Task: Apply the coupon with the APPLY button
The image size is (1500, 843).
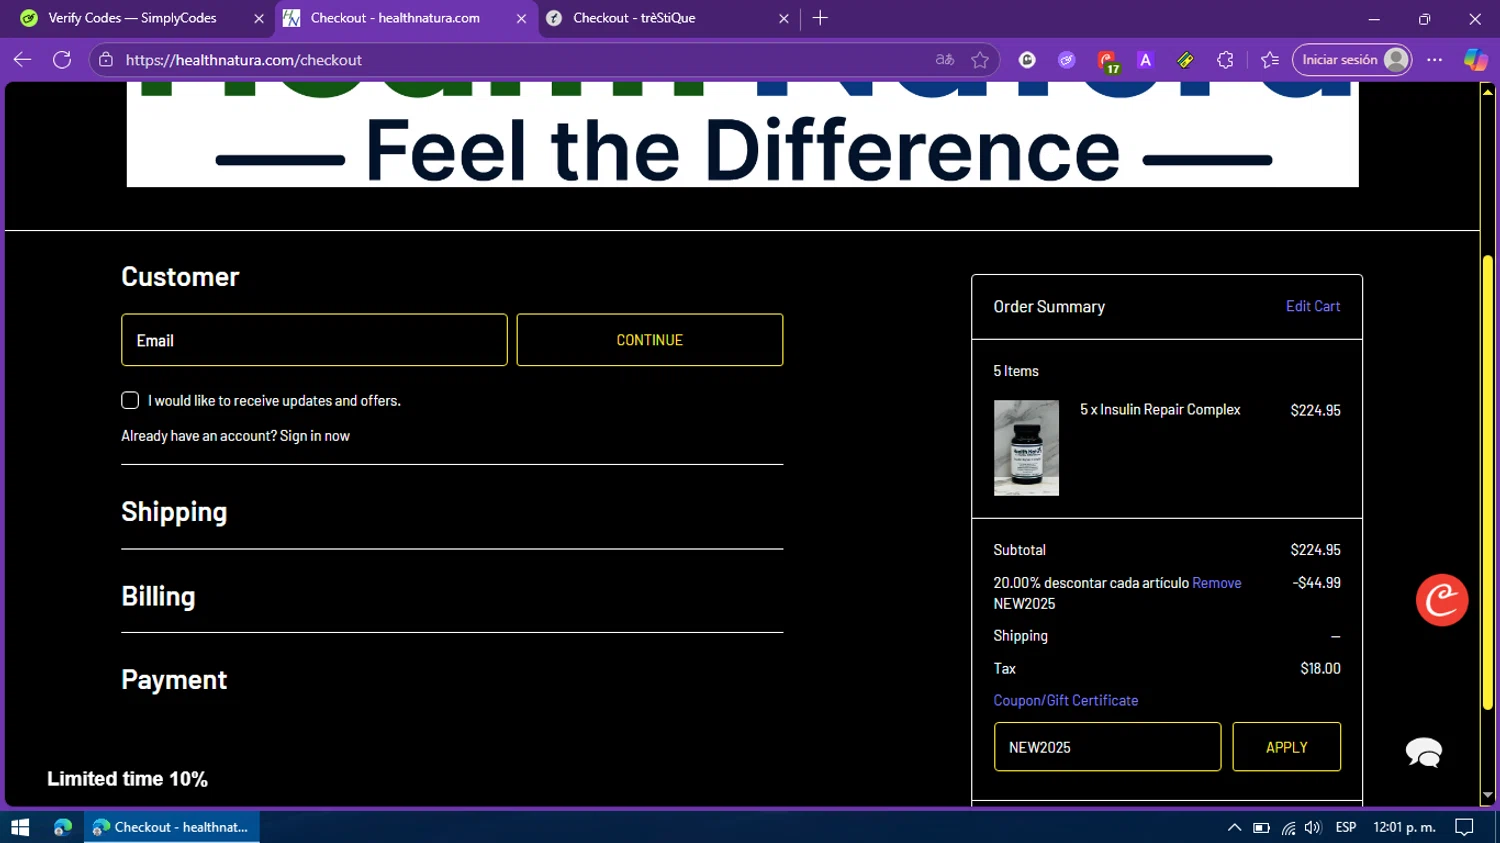Action: [x=1286, y=747]
